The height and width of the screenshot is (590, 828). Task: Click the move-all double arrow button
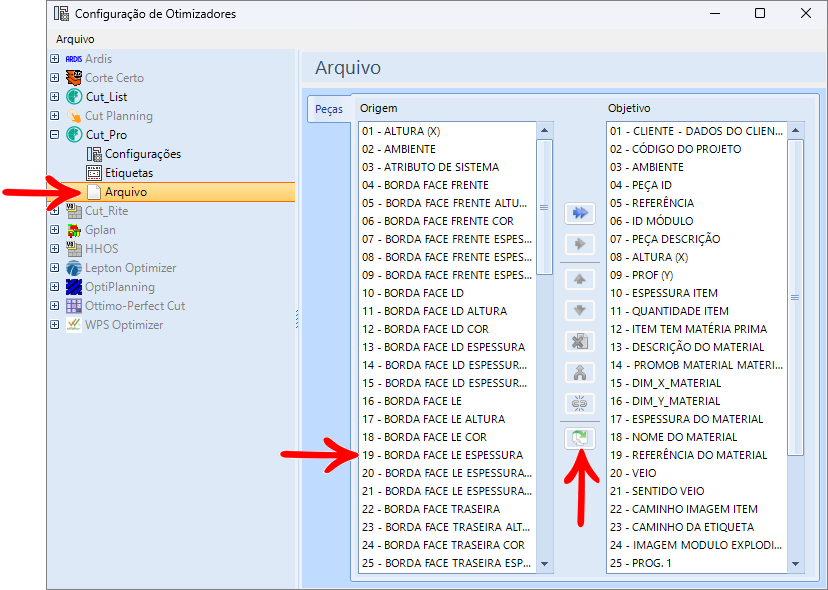[580, 213]
